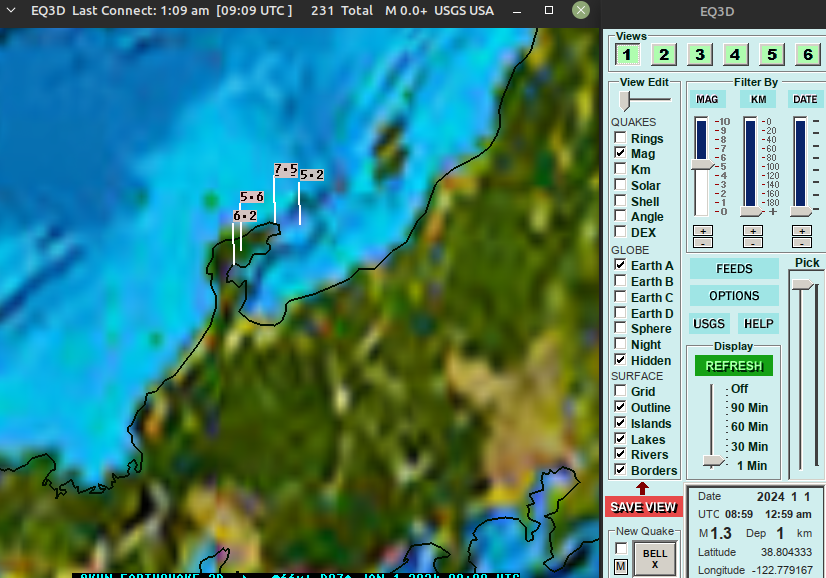Uncheck the Mag quake checkbox
This screenshot has width=826, height=578.
[x=621, y=153]
